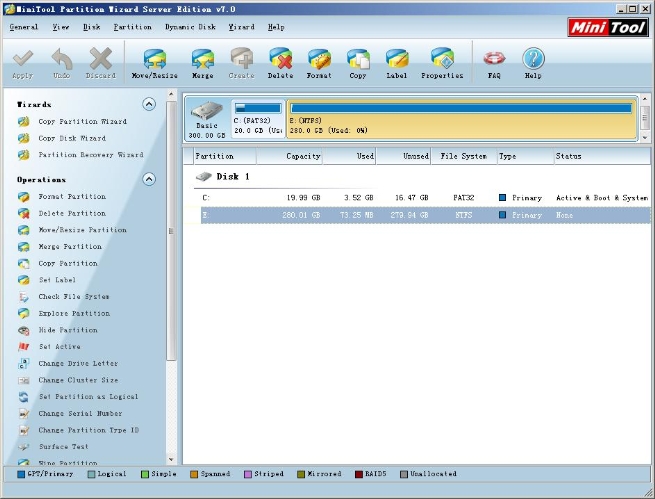Sort by the Status column header
The image size is (655, 499).
click(602, 156)
